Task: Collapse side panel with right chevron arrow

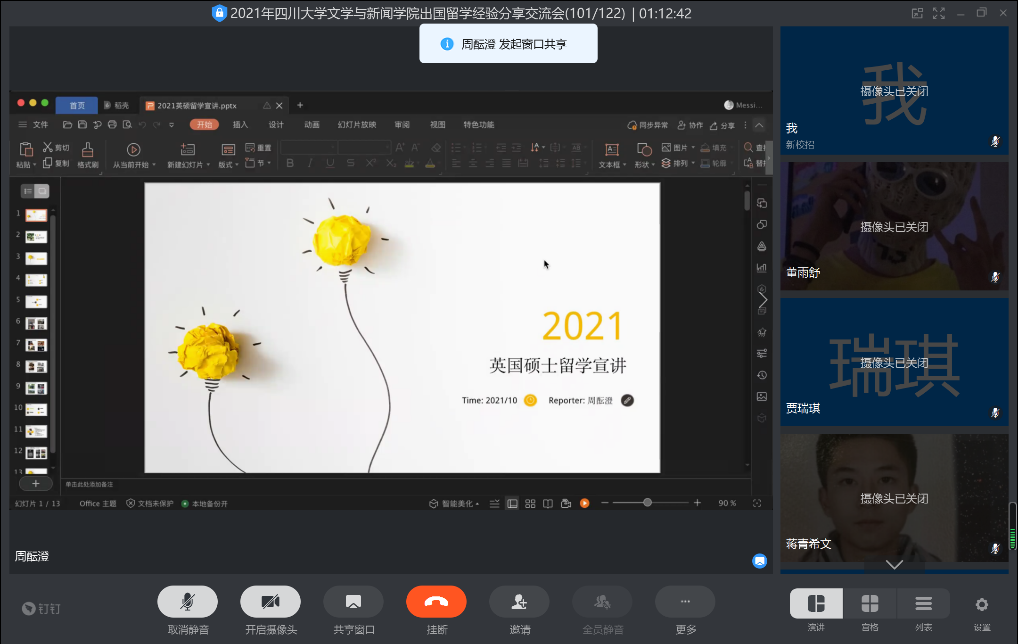Action: (x=763, y=299)
